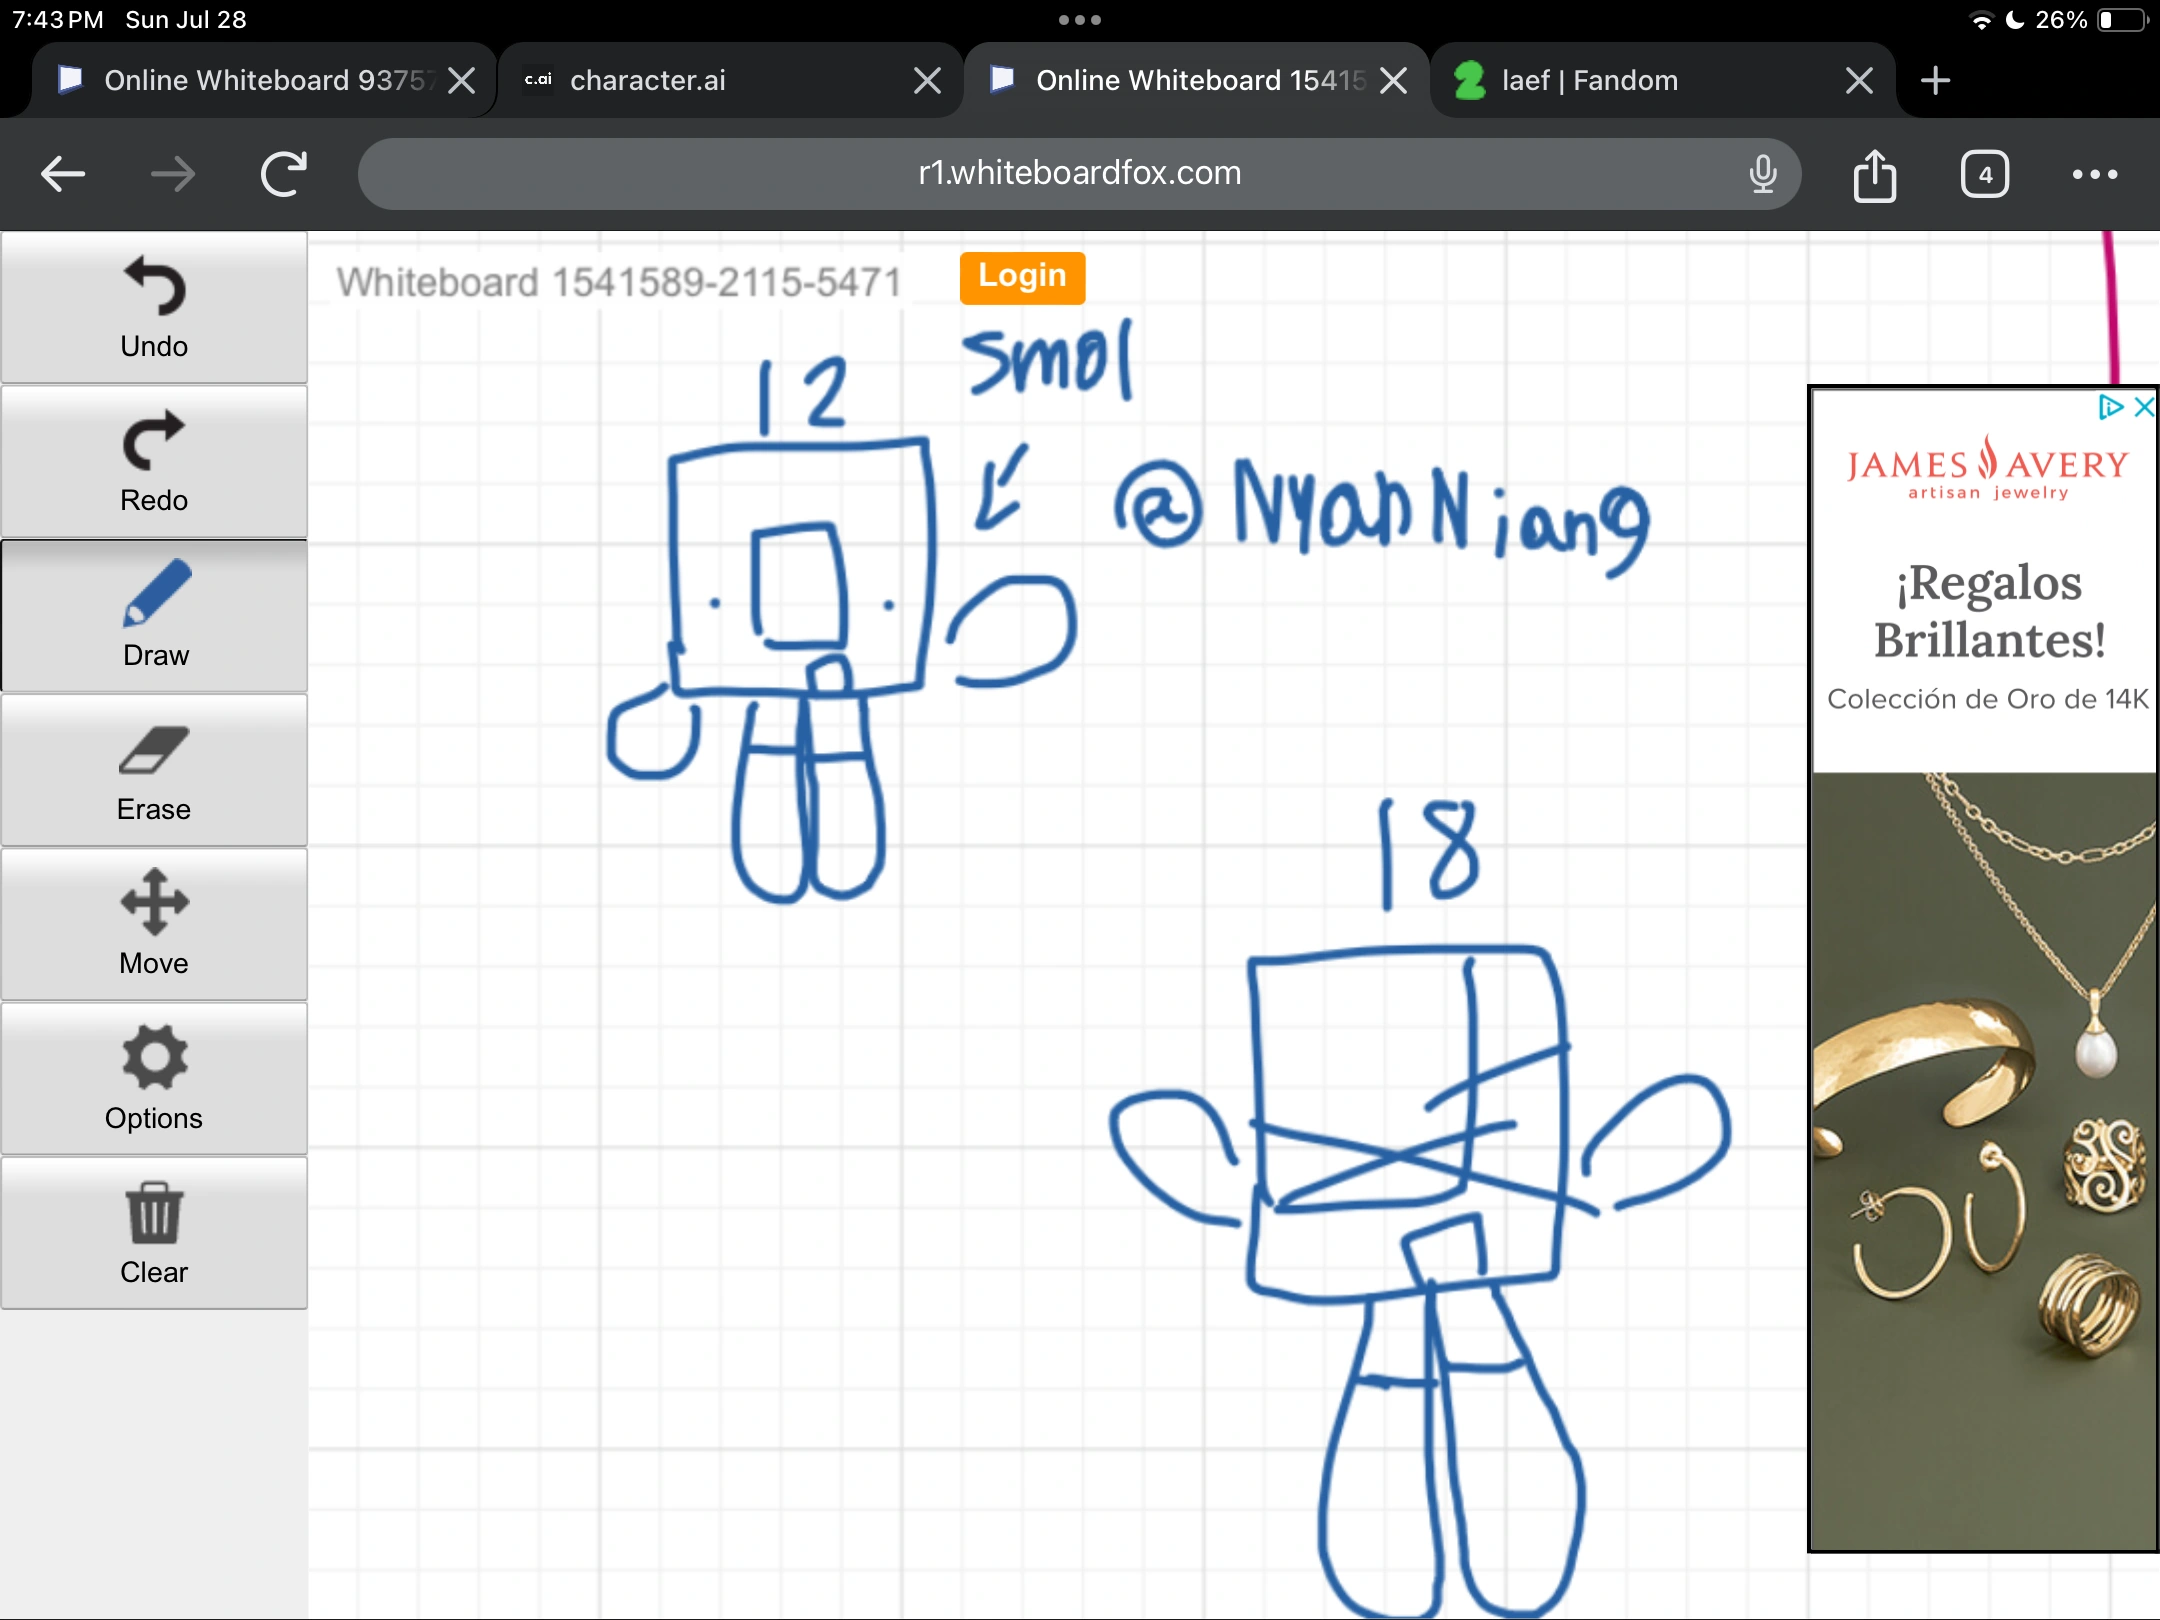This screenshot has width=2160, height=1620.
Task: Choose the Move tool
Action: pyautogui.click(x=154, y=924)
